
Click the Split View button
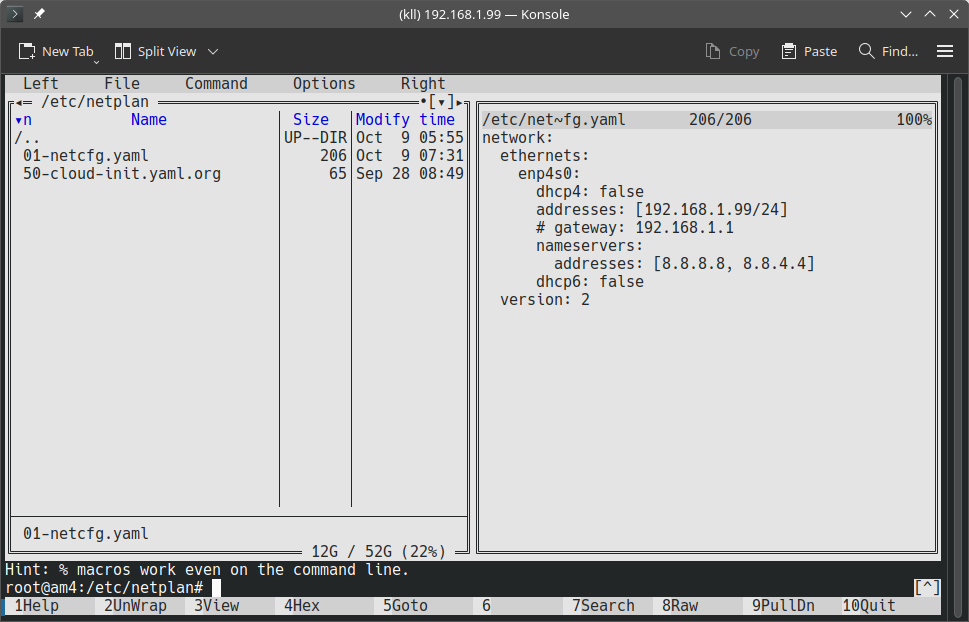(156, 51)
